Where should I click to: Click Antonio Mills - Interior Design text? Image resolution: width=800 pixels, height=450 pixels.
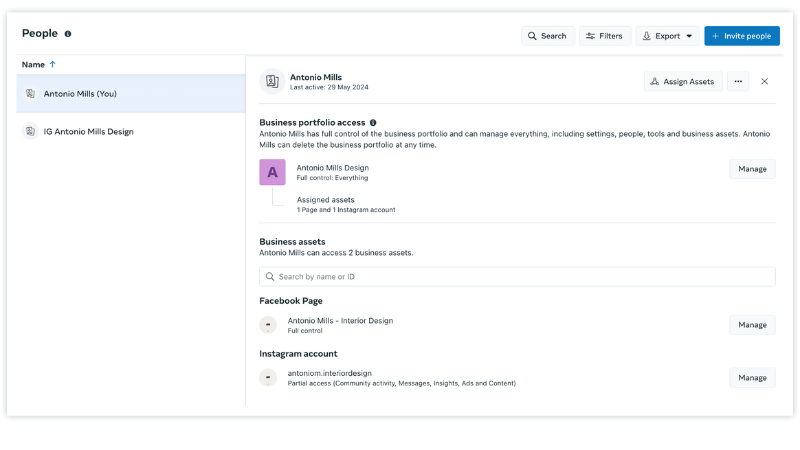tap(340, 320)
